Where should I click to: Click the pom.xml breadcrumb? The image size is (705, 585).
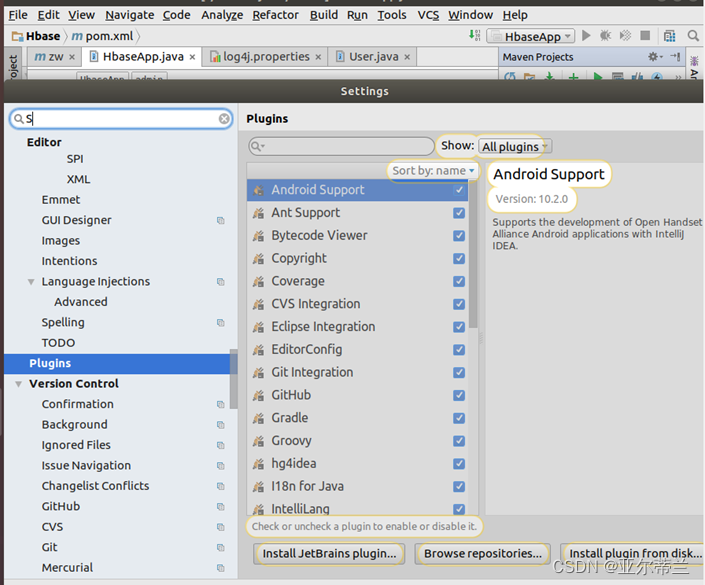click(x=103, y=36)
